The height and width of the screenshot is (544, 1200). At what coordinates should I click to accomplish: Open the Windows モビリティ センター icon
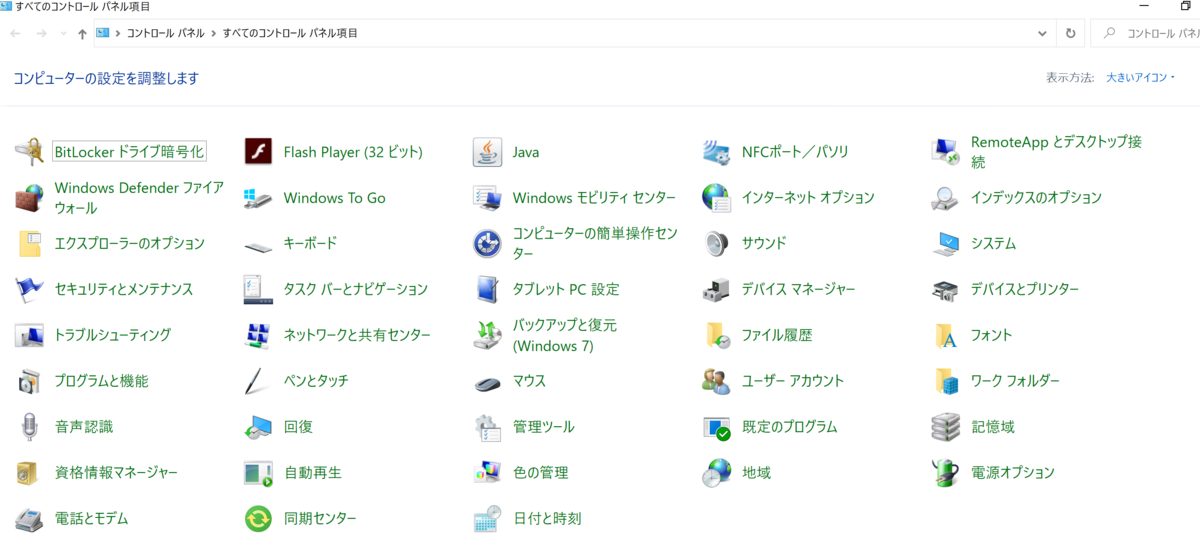pyautogui.click(x=487, y=198)
